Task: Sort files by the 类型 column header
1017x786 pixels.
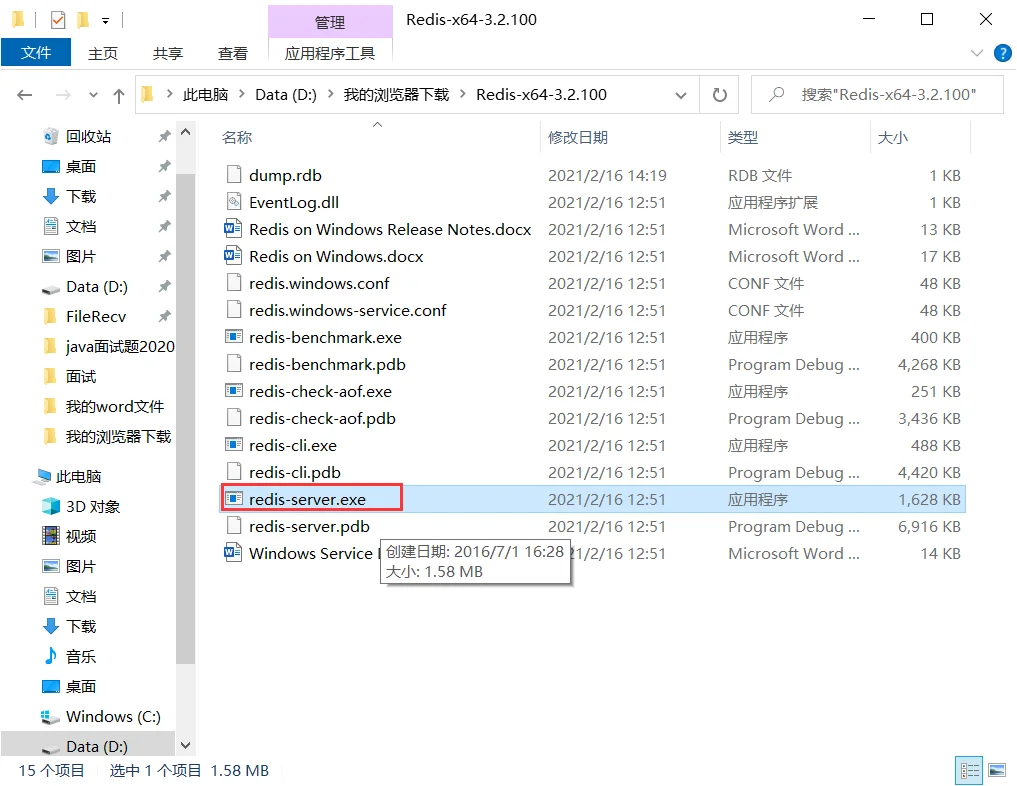Action: click(x=743, y=137)
